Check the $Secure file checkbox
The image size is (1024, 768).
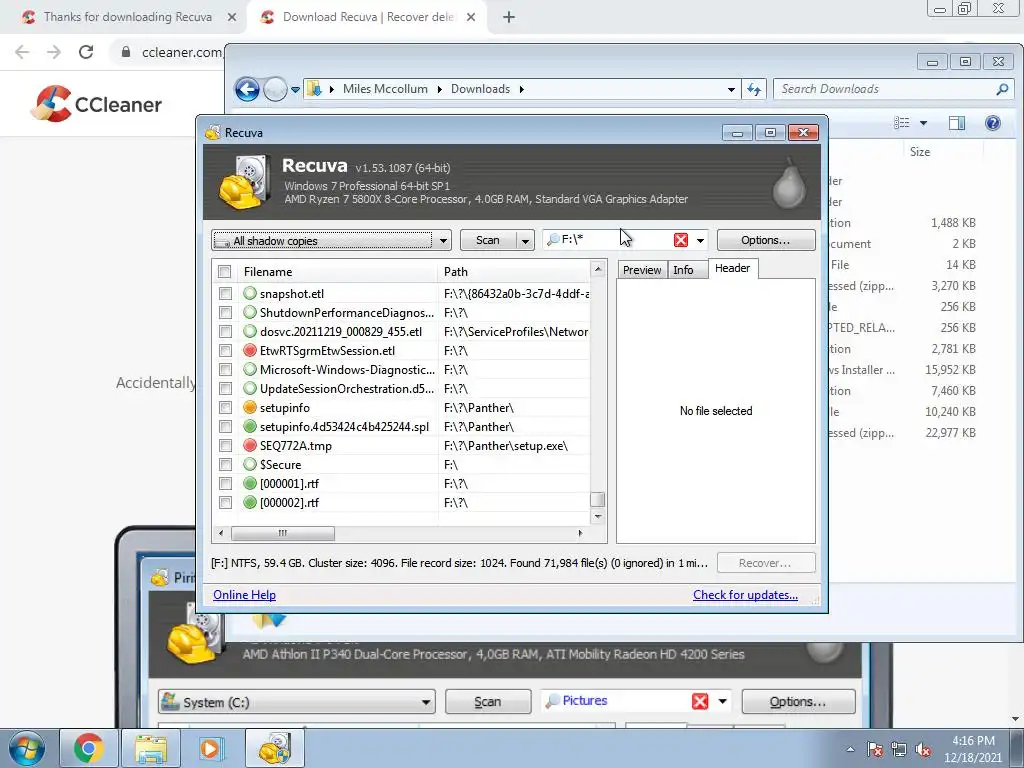(225, 464)
